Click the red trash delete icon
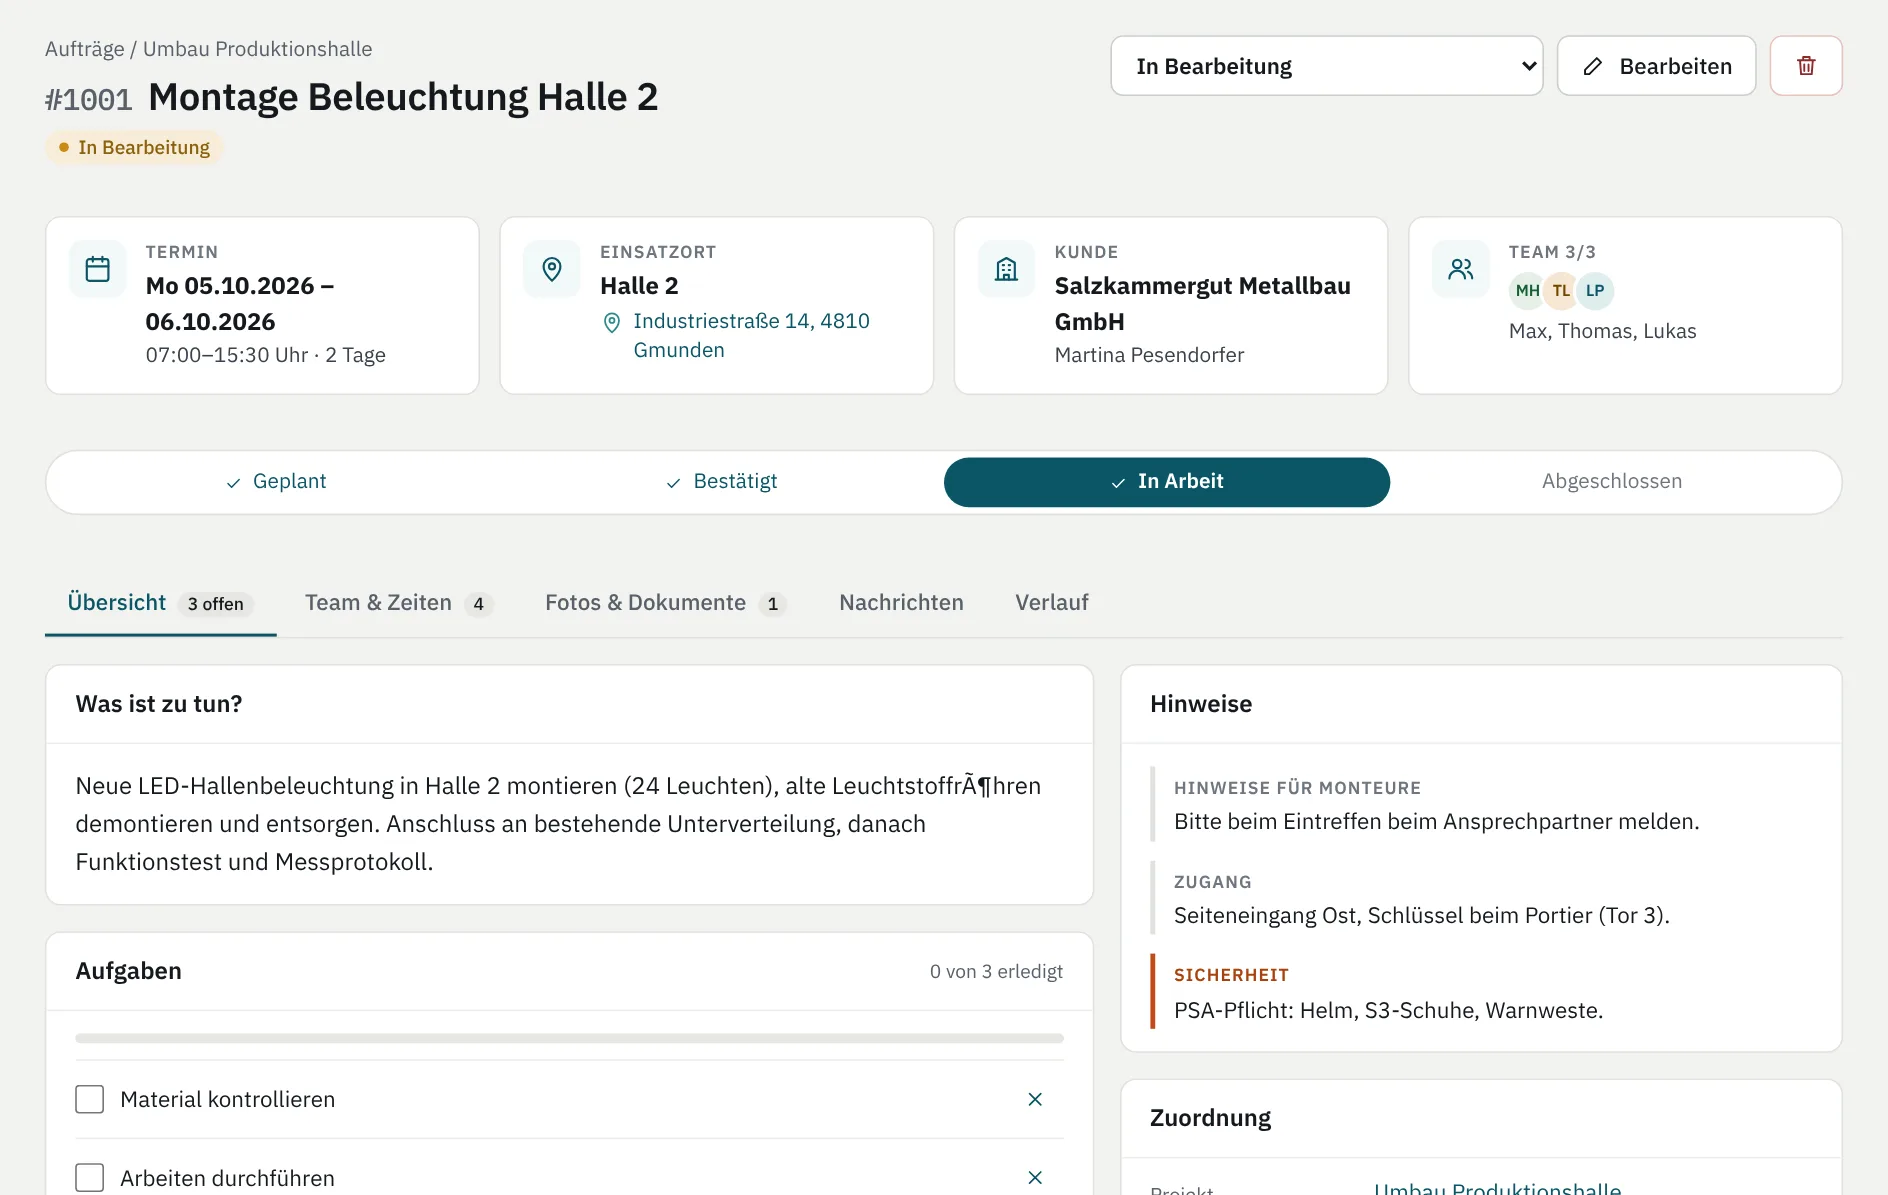The width and height of the screenshot is (1888, 1195). click(x=1805, y=66)
